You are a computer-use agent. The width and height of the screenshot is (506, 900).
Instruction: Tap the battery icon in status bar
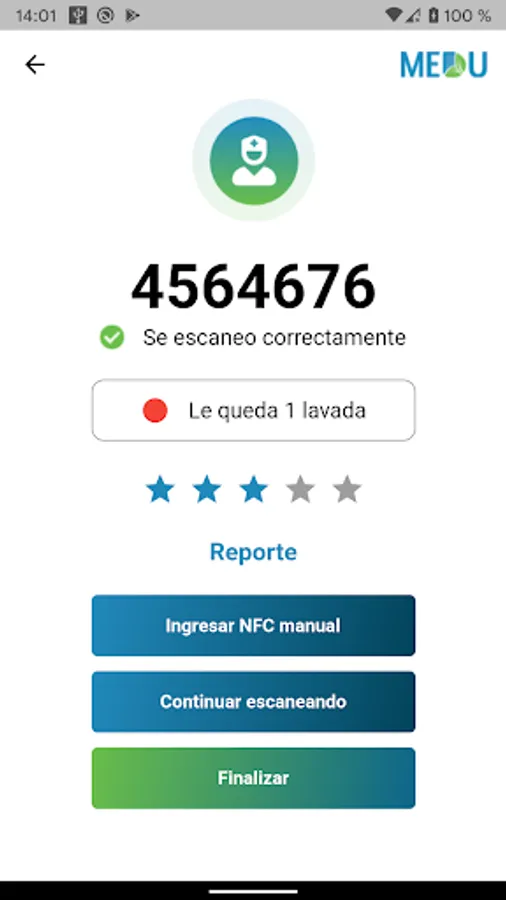point(434,15)
